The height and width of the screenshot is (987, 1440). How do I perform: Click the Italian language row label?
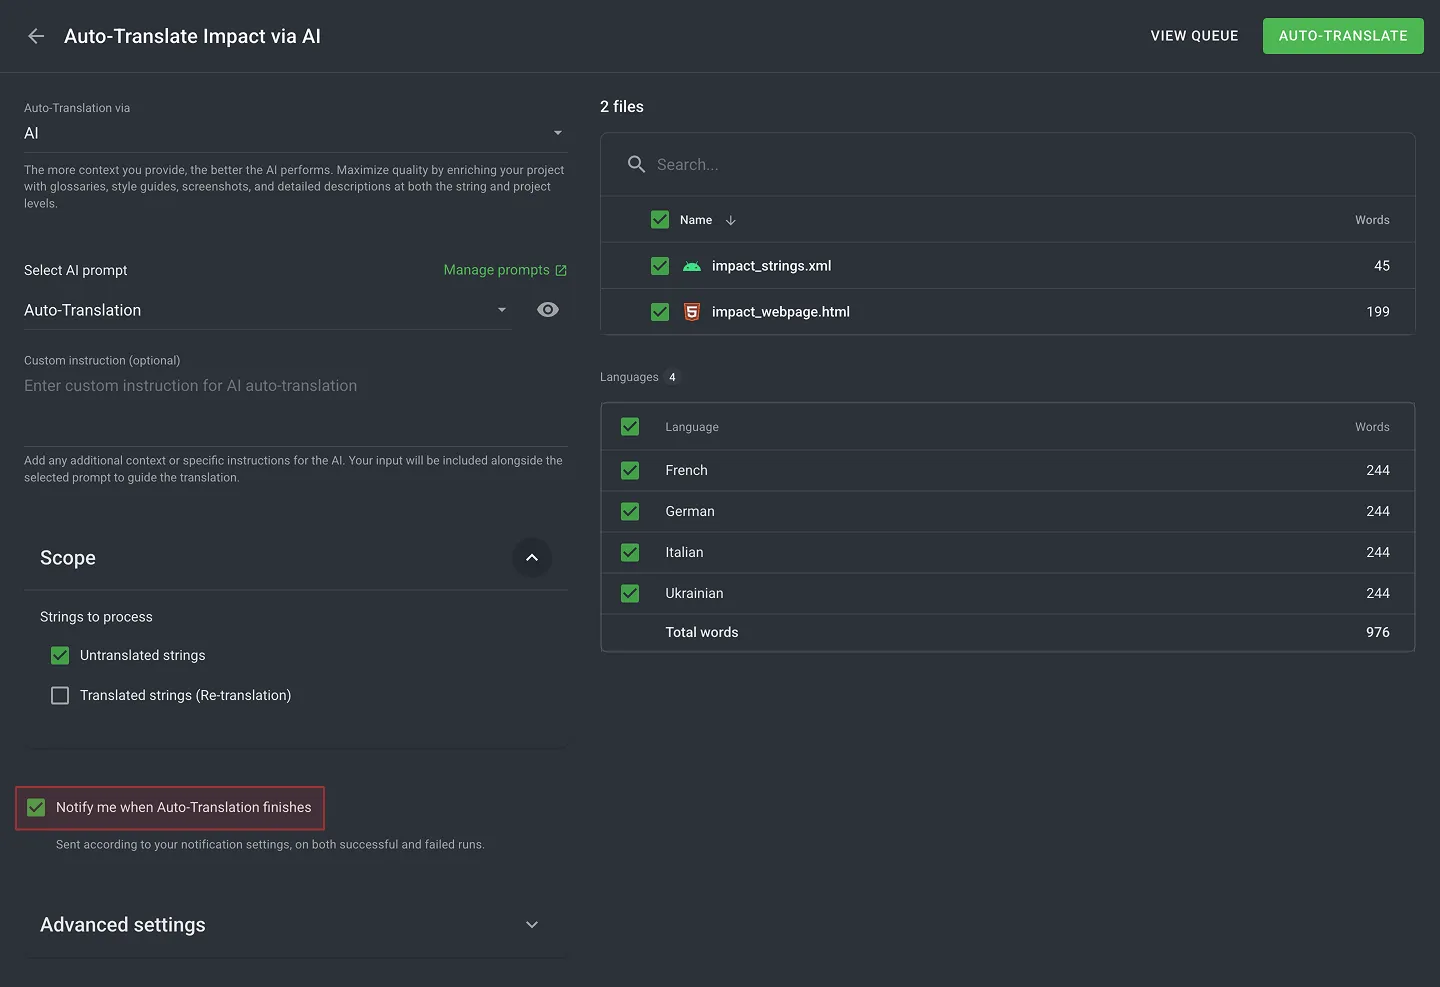click(684, 552)
